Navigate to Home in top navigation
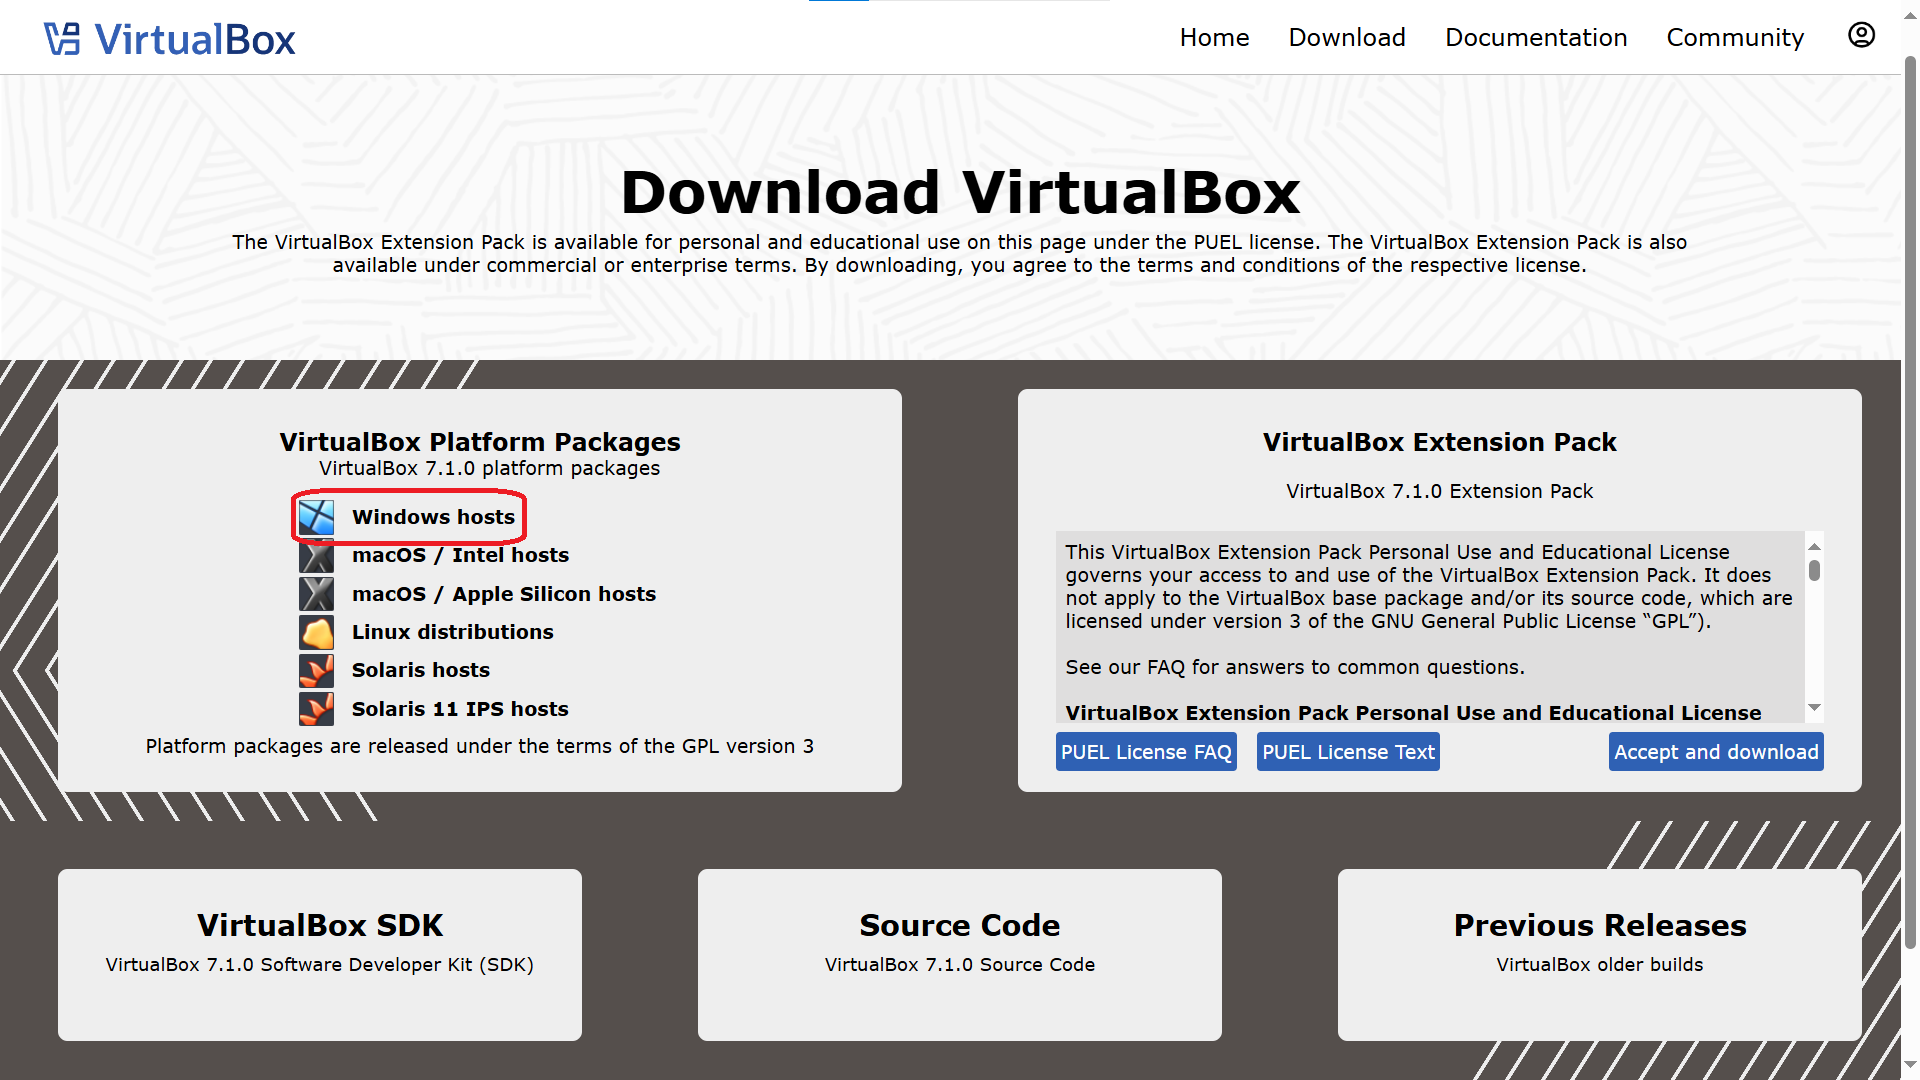Viewport: 1920px width, 1080px height. [x=1214, y=38]
